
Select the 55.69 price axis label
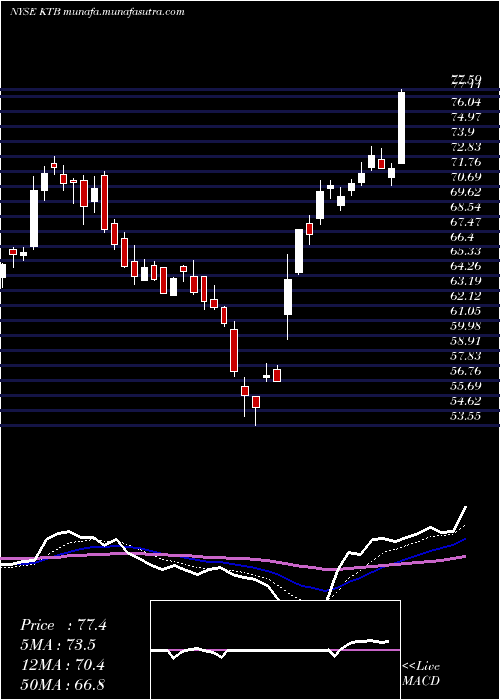(466, 386)
